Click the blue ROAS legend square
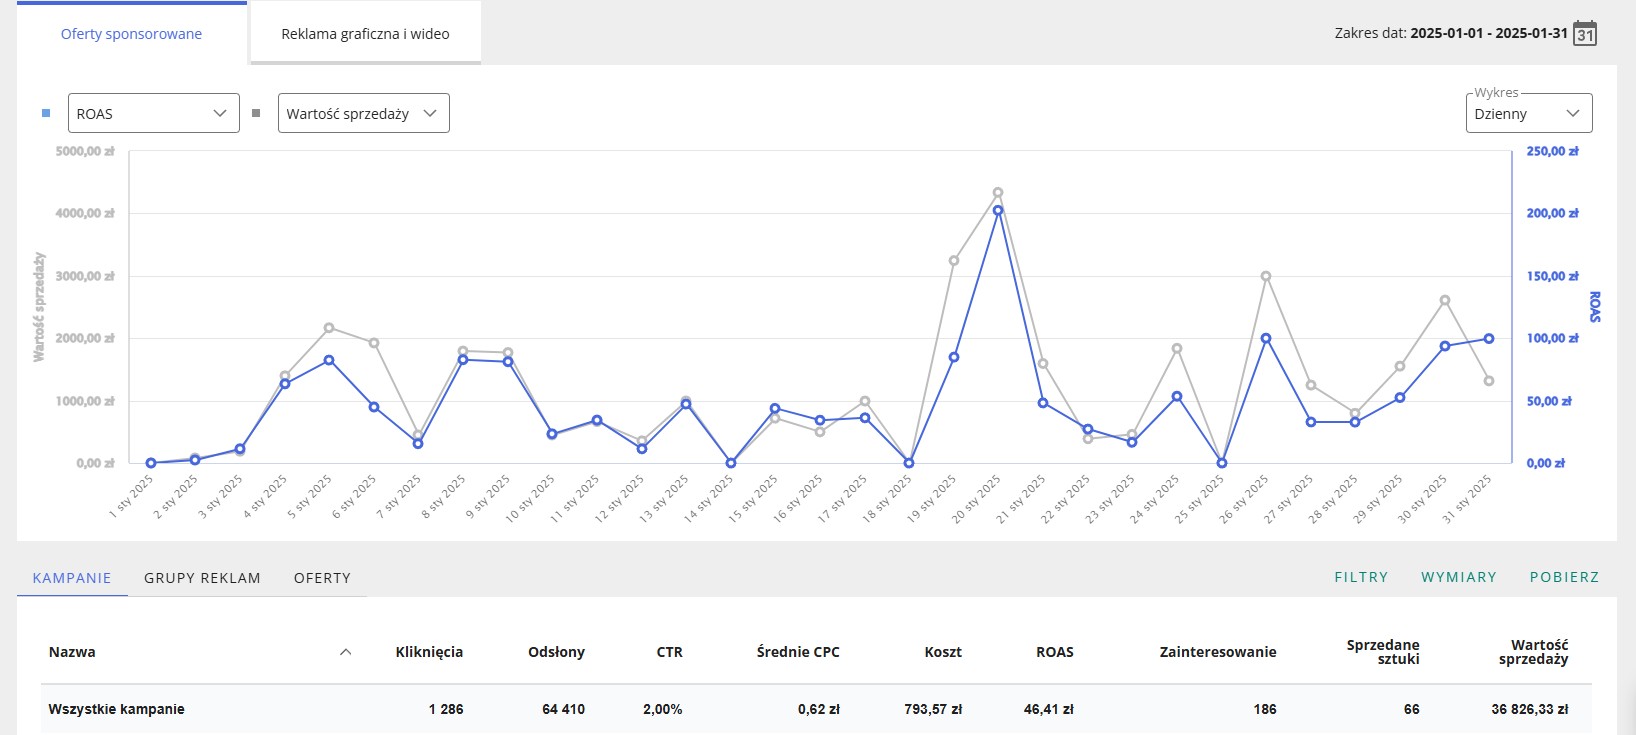1636x735 pixels. pos(46,113)
